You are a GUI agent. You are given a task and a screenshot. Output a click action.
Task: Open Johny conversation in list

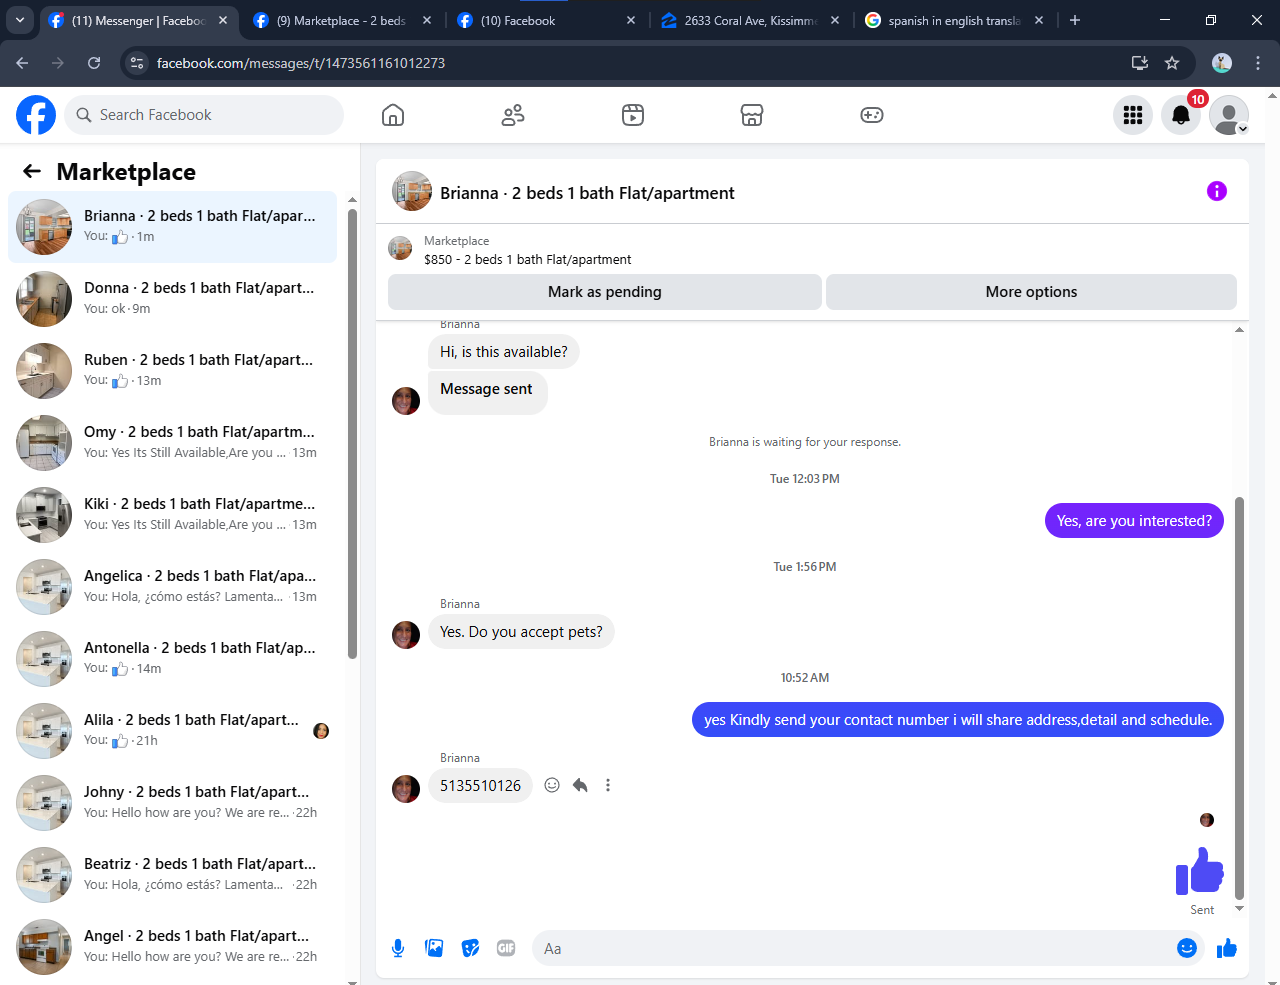pos(172,803)
